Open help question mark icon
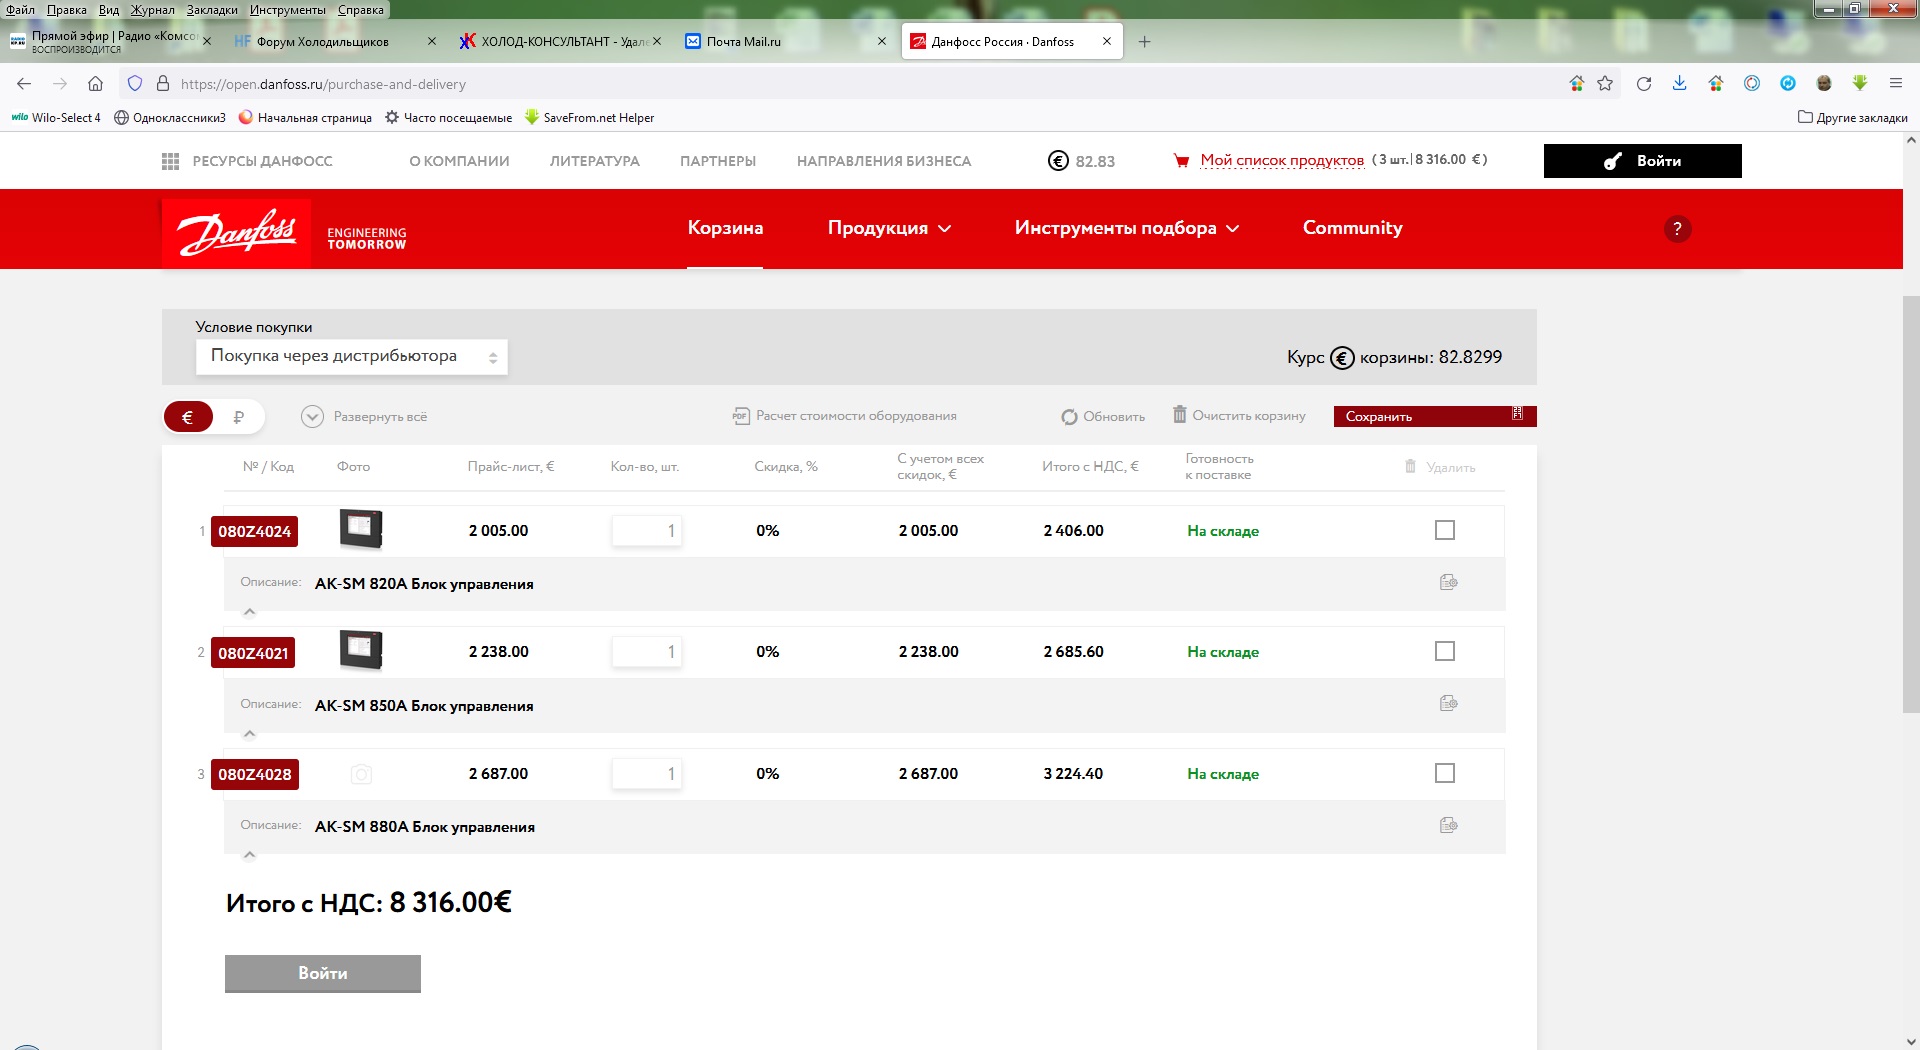The width and height of the screenshot is (1920, 1050). coord(1677,229)
